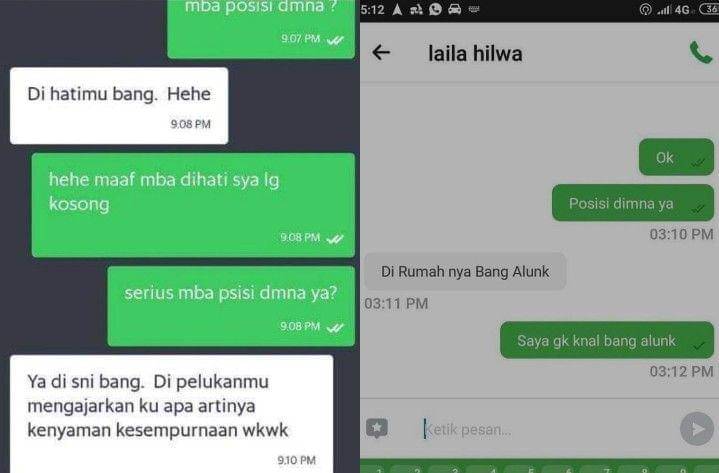Select the 'Di hatimu bang. Hehe' message

click(x=119, y=106)
